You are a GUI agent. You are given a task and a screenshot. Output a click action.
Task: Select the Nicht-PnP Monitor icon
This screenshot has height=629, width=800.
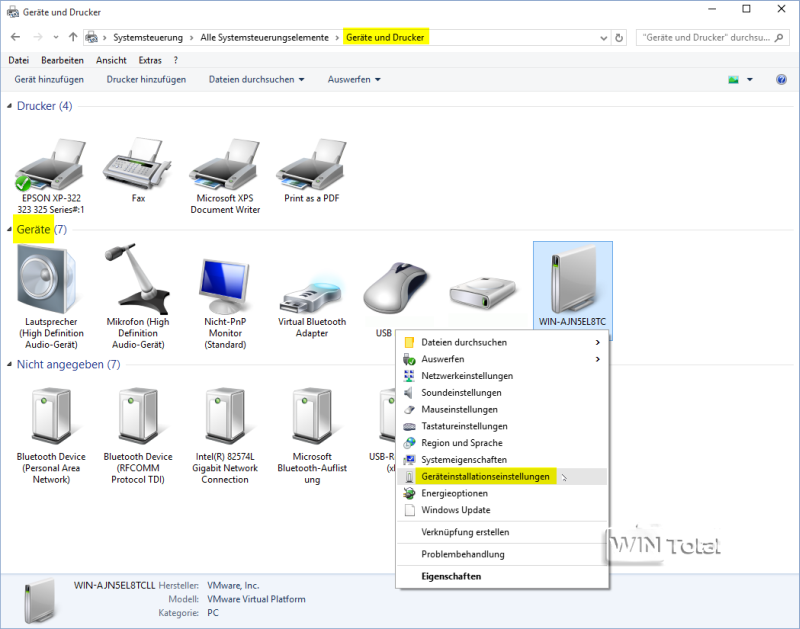[225, 286]
